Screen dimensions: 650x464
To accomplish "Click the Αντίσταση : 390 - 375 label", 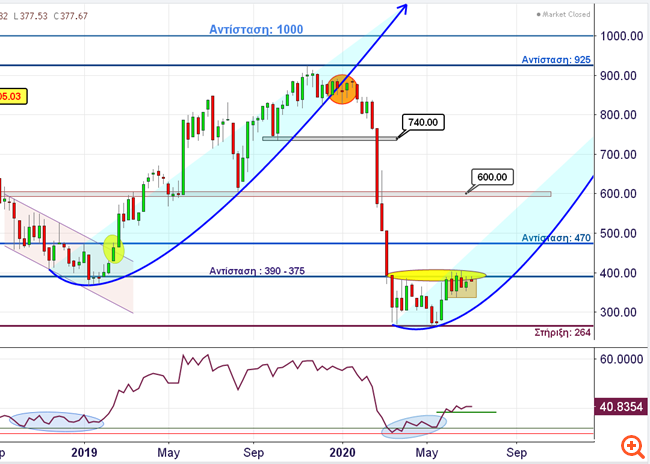I will pos(254,271).
